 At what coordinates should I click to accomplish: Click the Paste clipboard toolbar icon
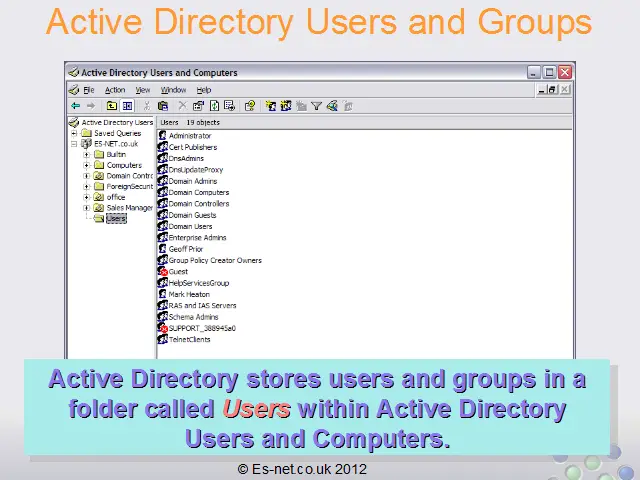163,106
